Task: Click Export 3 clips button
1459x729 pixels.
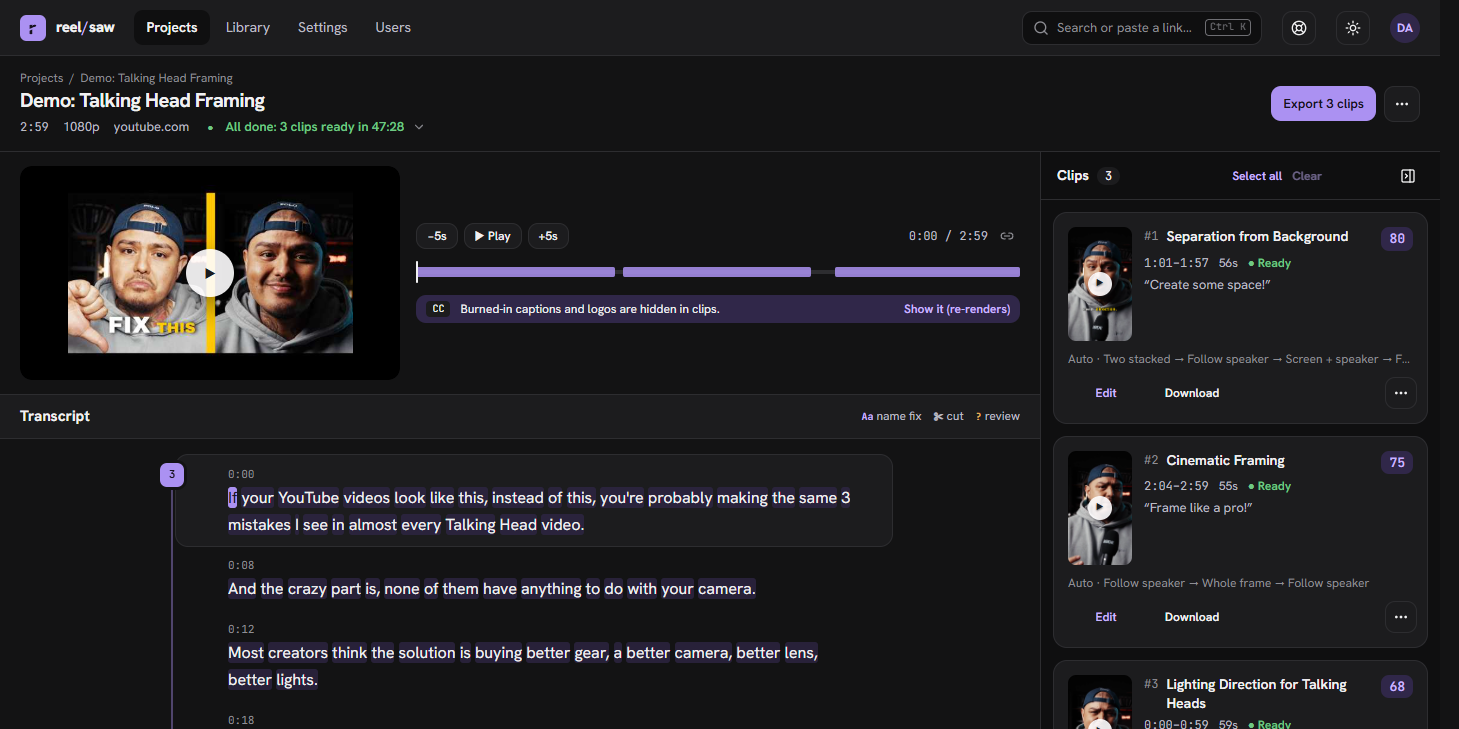Action: click(x=1323, y=104)
